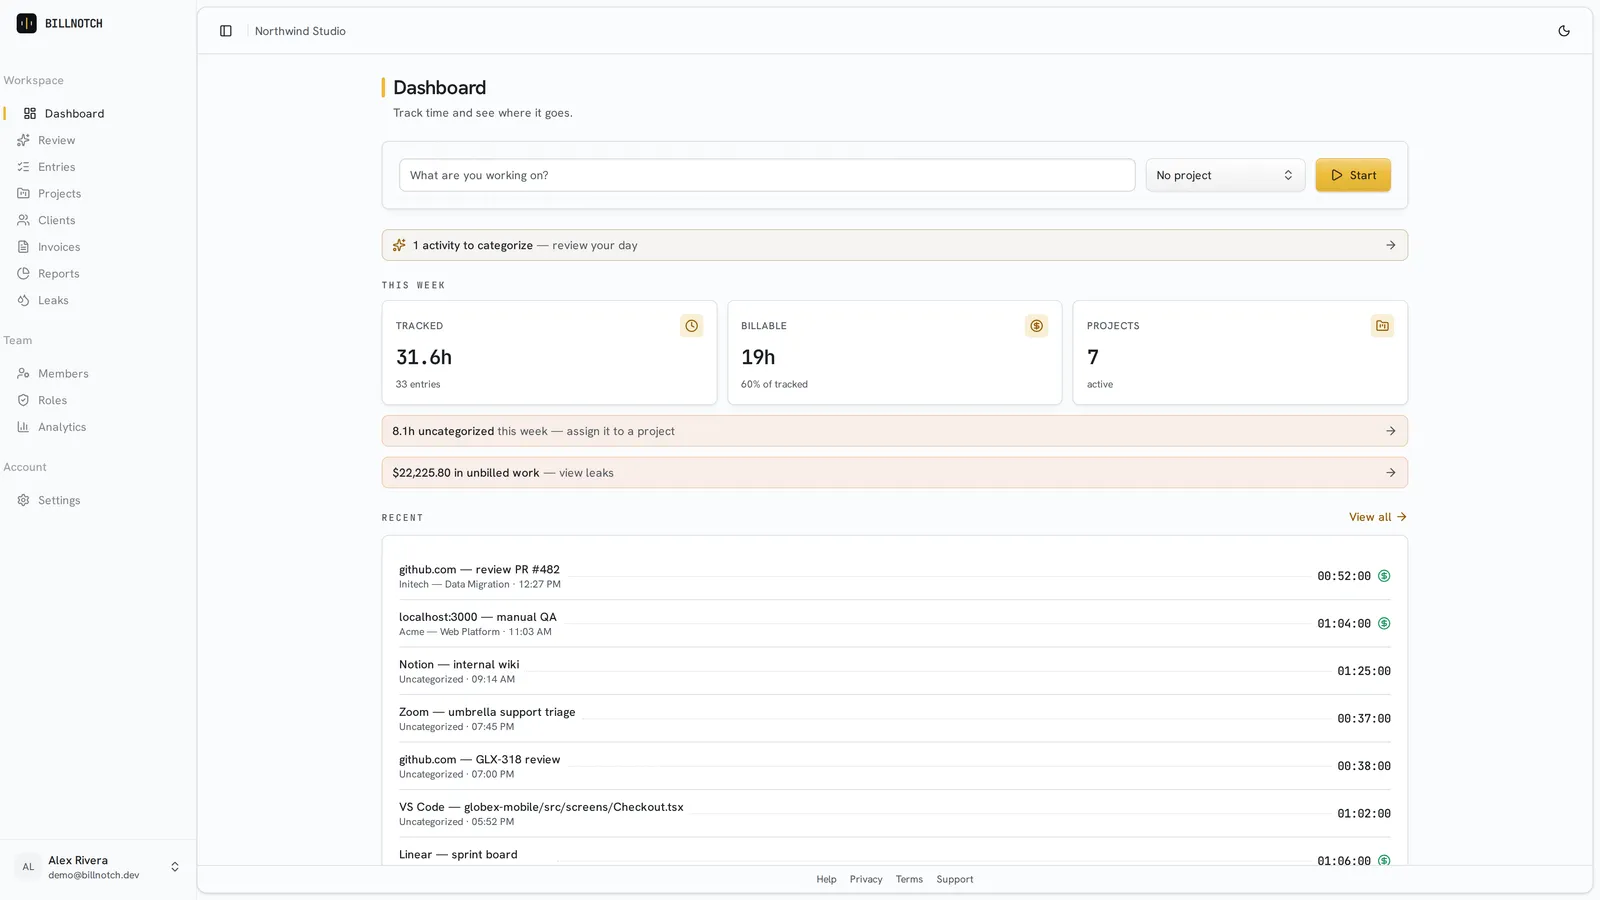This screenshot has height=900, width=1600.
Task: Switch to dark mode moon icon
Action: (x=1564, y=31)
